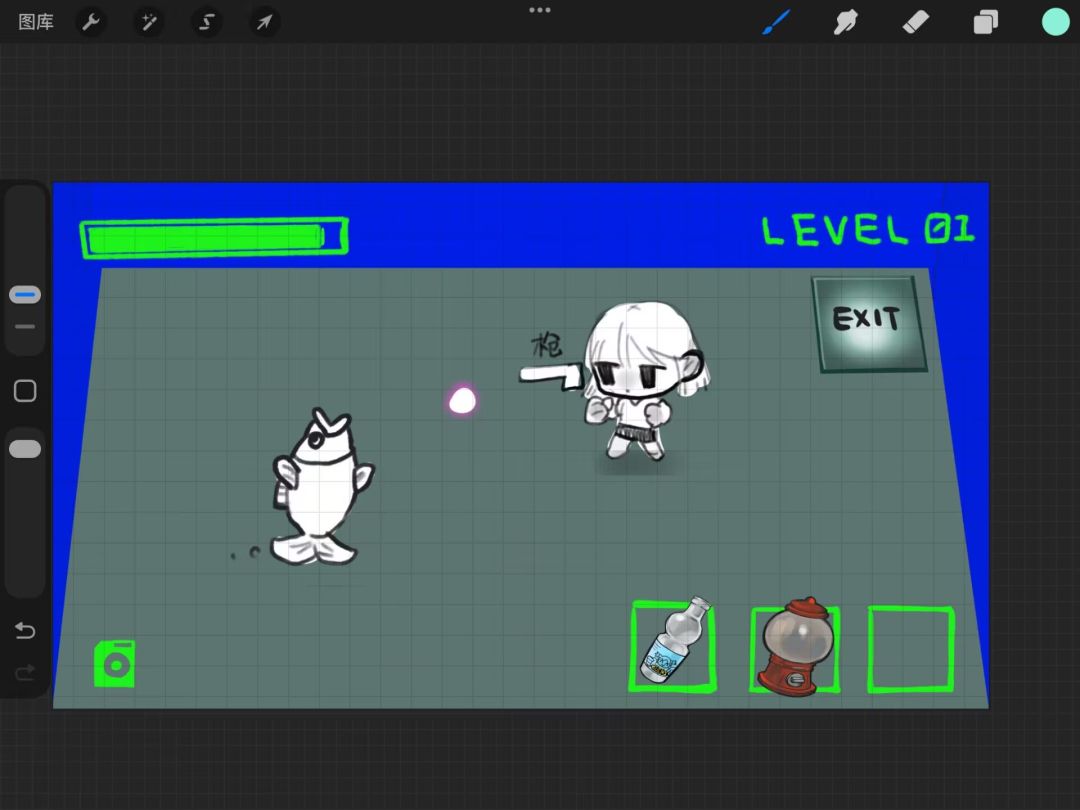Select the Eraser tool
The height and width of the screenshot is (810, 1080).
pyautogui.click(x=915, y=22)
